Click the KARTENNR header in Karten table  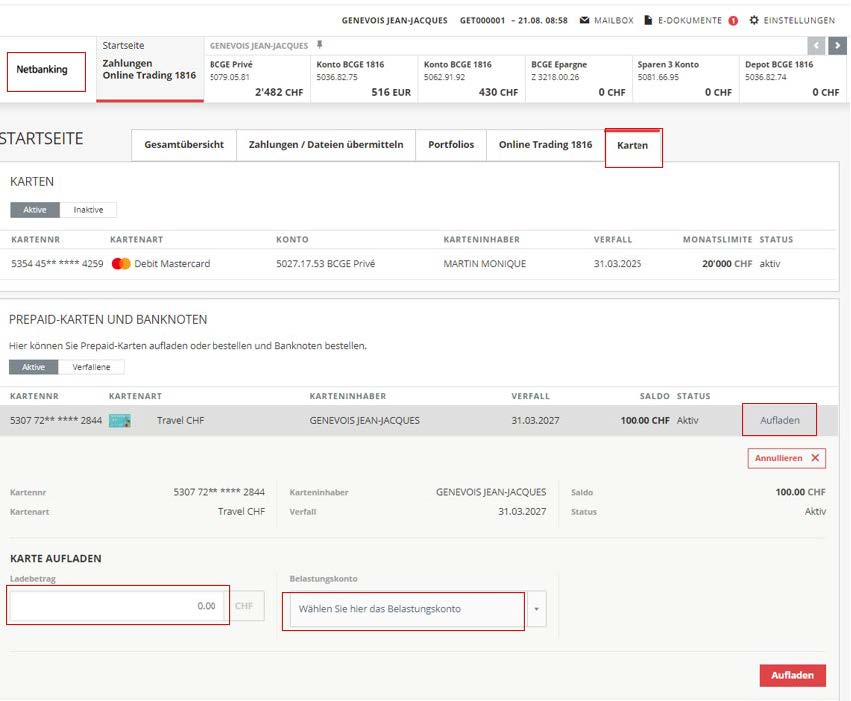pos(35,239)
